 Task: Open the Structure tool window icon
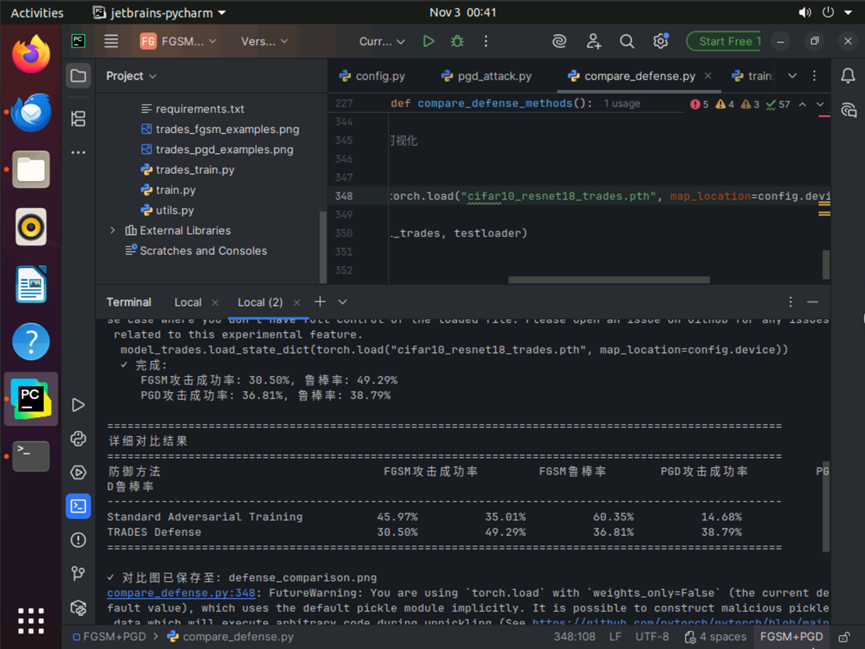(x=78, y=119)
